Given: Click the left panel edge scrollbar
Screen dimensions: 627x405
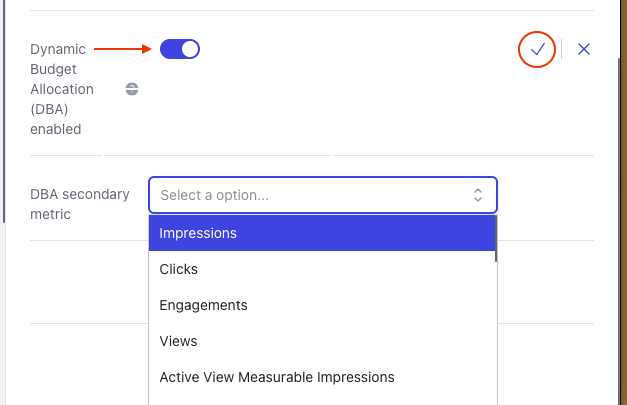Looking at the screenshot, I should (4, 112).
